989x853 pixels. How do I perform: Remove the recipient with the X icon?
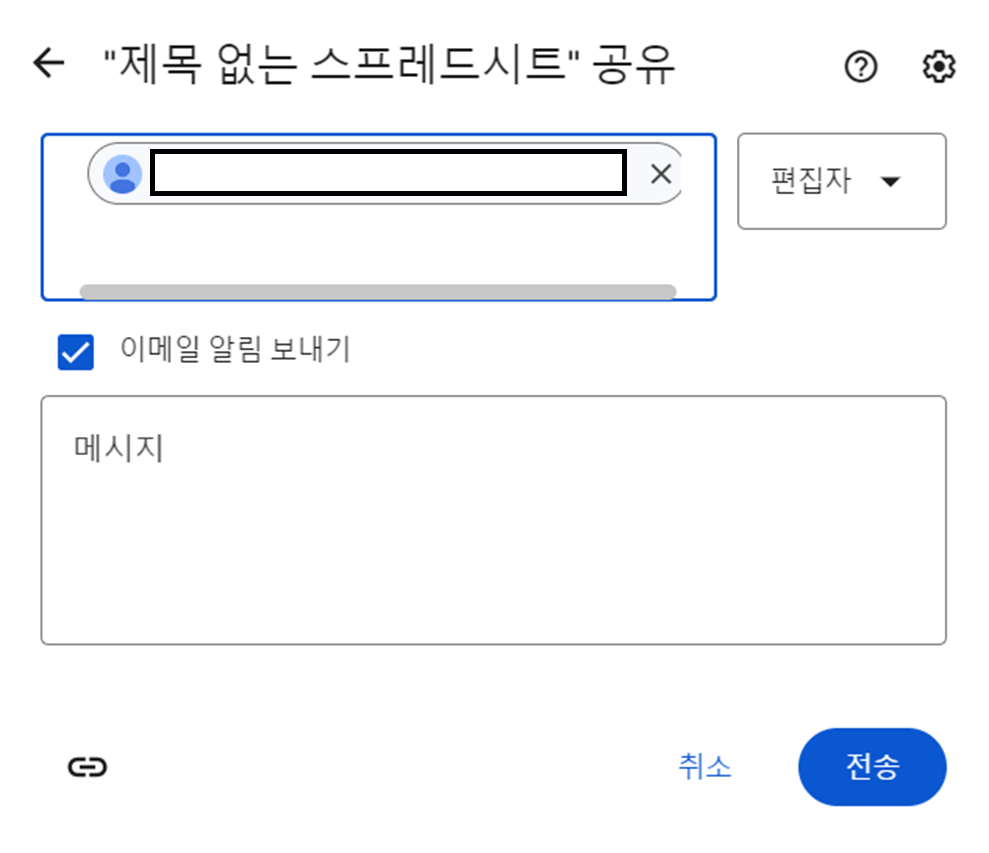(661, 174)
